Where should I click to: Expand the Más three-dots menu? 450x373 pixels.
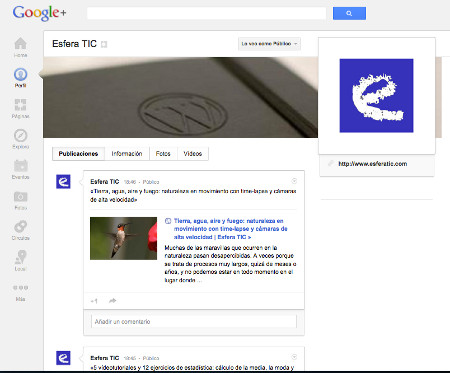(20, 288)
